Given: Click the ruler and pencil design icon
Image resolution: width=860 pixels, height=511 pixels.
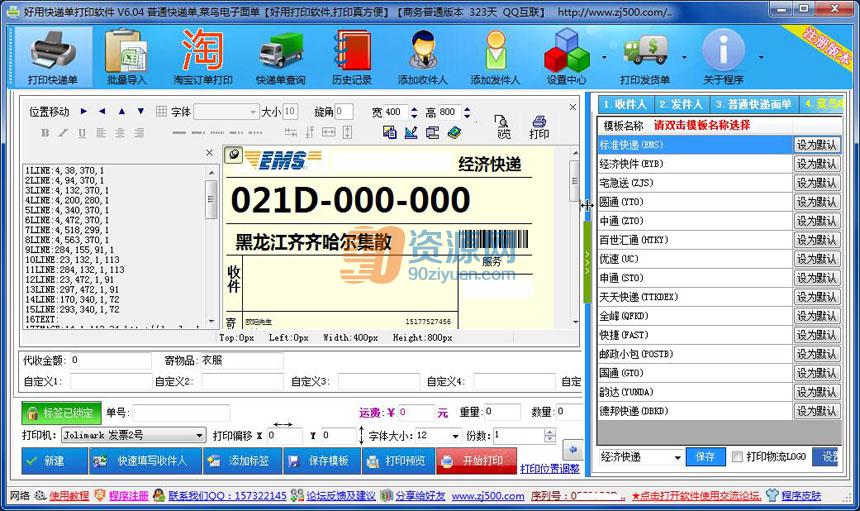Looking at the screenshot, I should coord(411,132).
